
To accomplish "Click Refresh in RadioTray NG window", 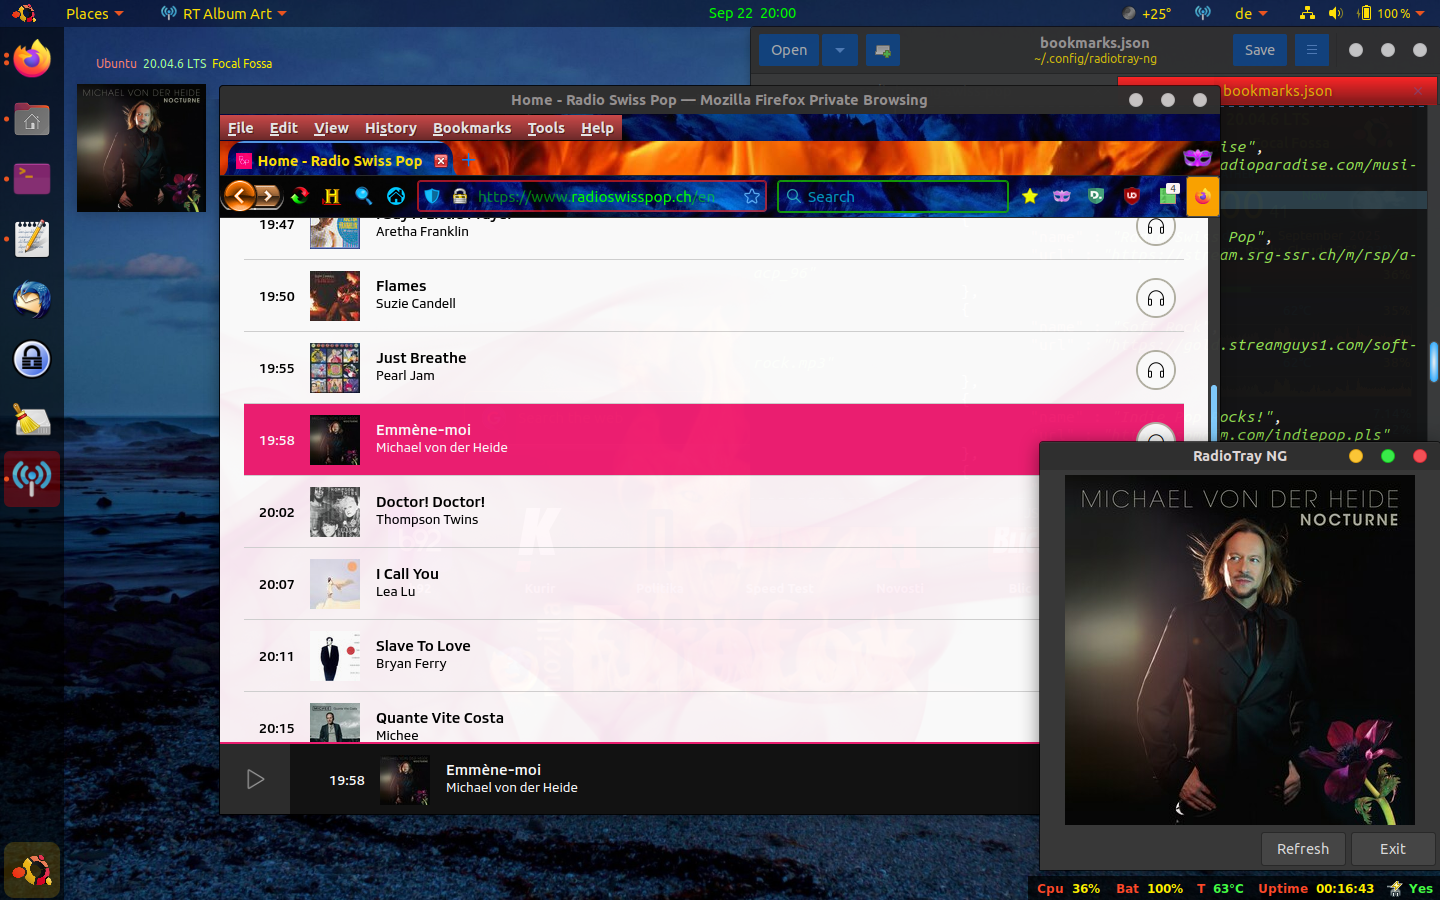I will point(1303,848).
